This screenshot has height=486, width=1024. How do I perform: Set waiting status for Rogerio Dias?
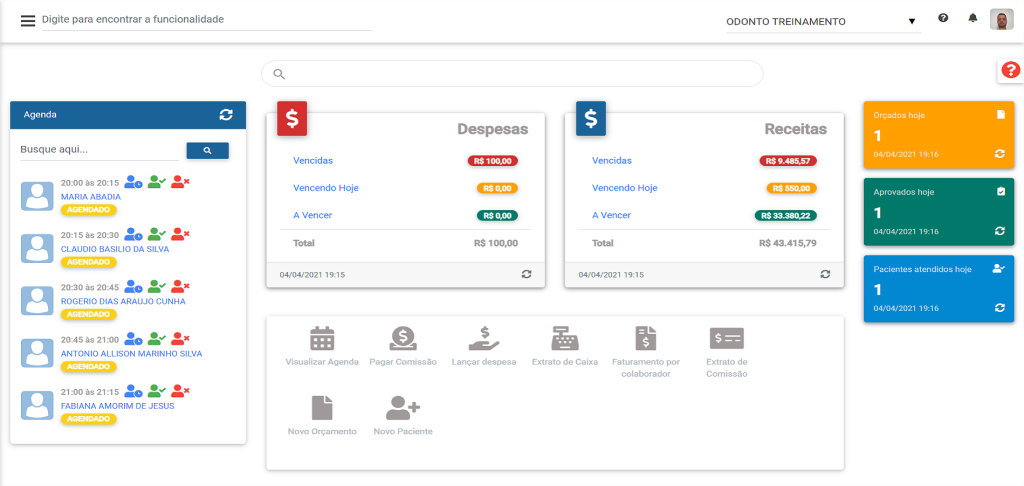click(x=134, y=286)
